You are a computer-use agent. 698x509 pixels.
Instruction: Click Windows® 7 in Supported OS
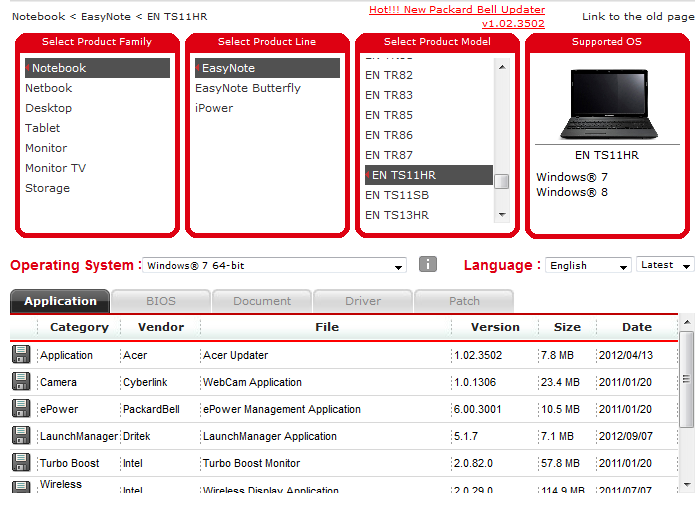[572, 177]
